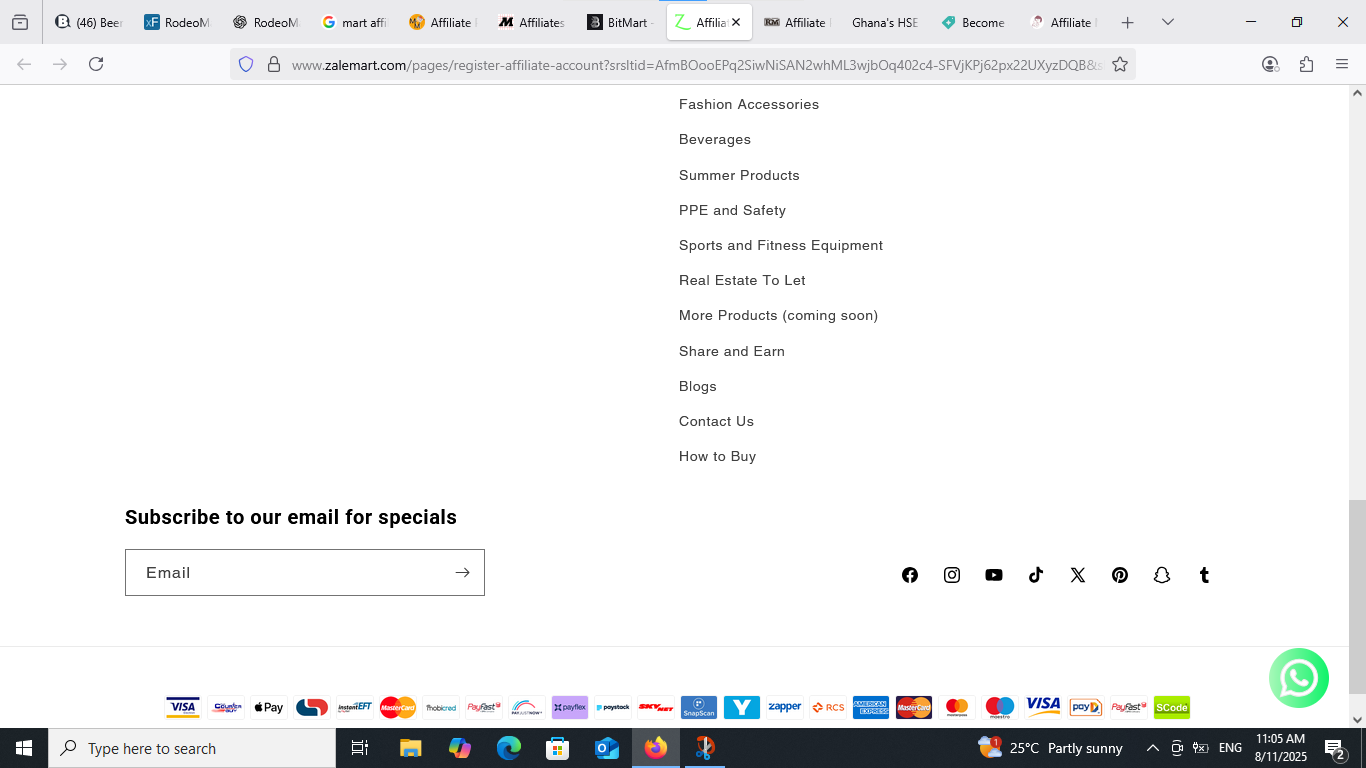Click the browser address bar URL
This screenshot has height=768, width=1366.
[697, 65]
